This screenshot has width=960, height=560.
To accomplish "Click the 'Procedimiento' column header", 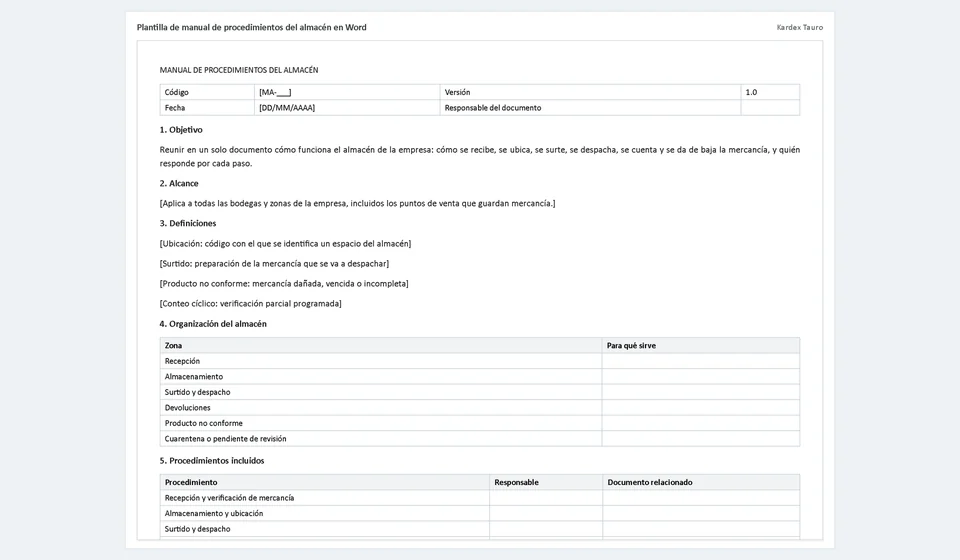I will 324,482.
